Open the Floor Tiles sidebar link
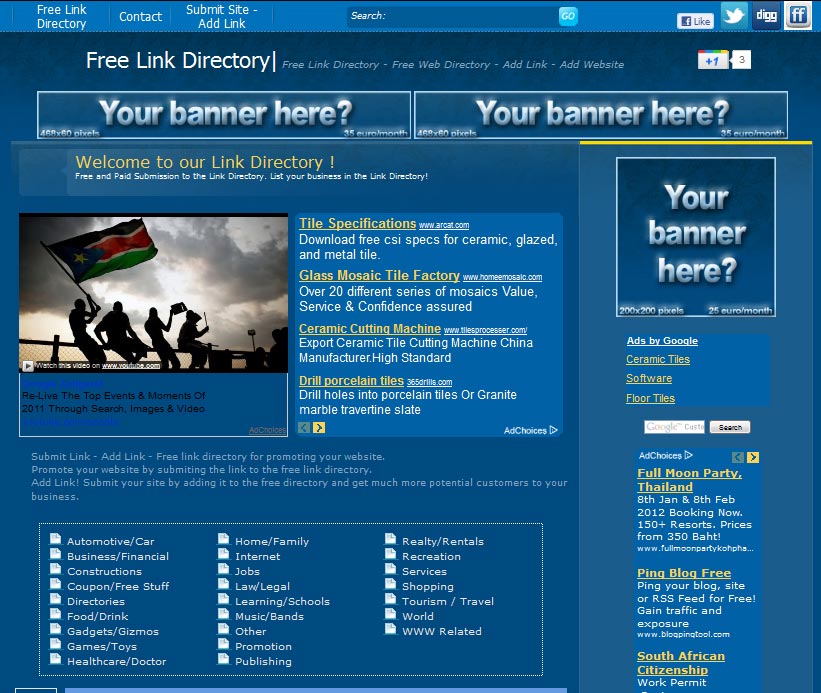Viewport: 821px width, 693px height. tap(650, 398)
